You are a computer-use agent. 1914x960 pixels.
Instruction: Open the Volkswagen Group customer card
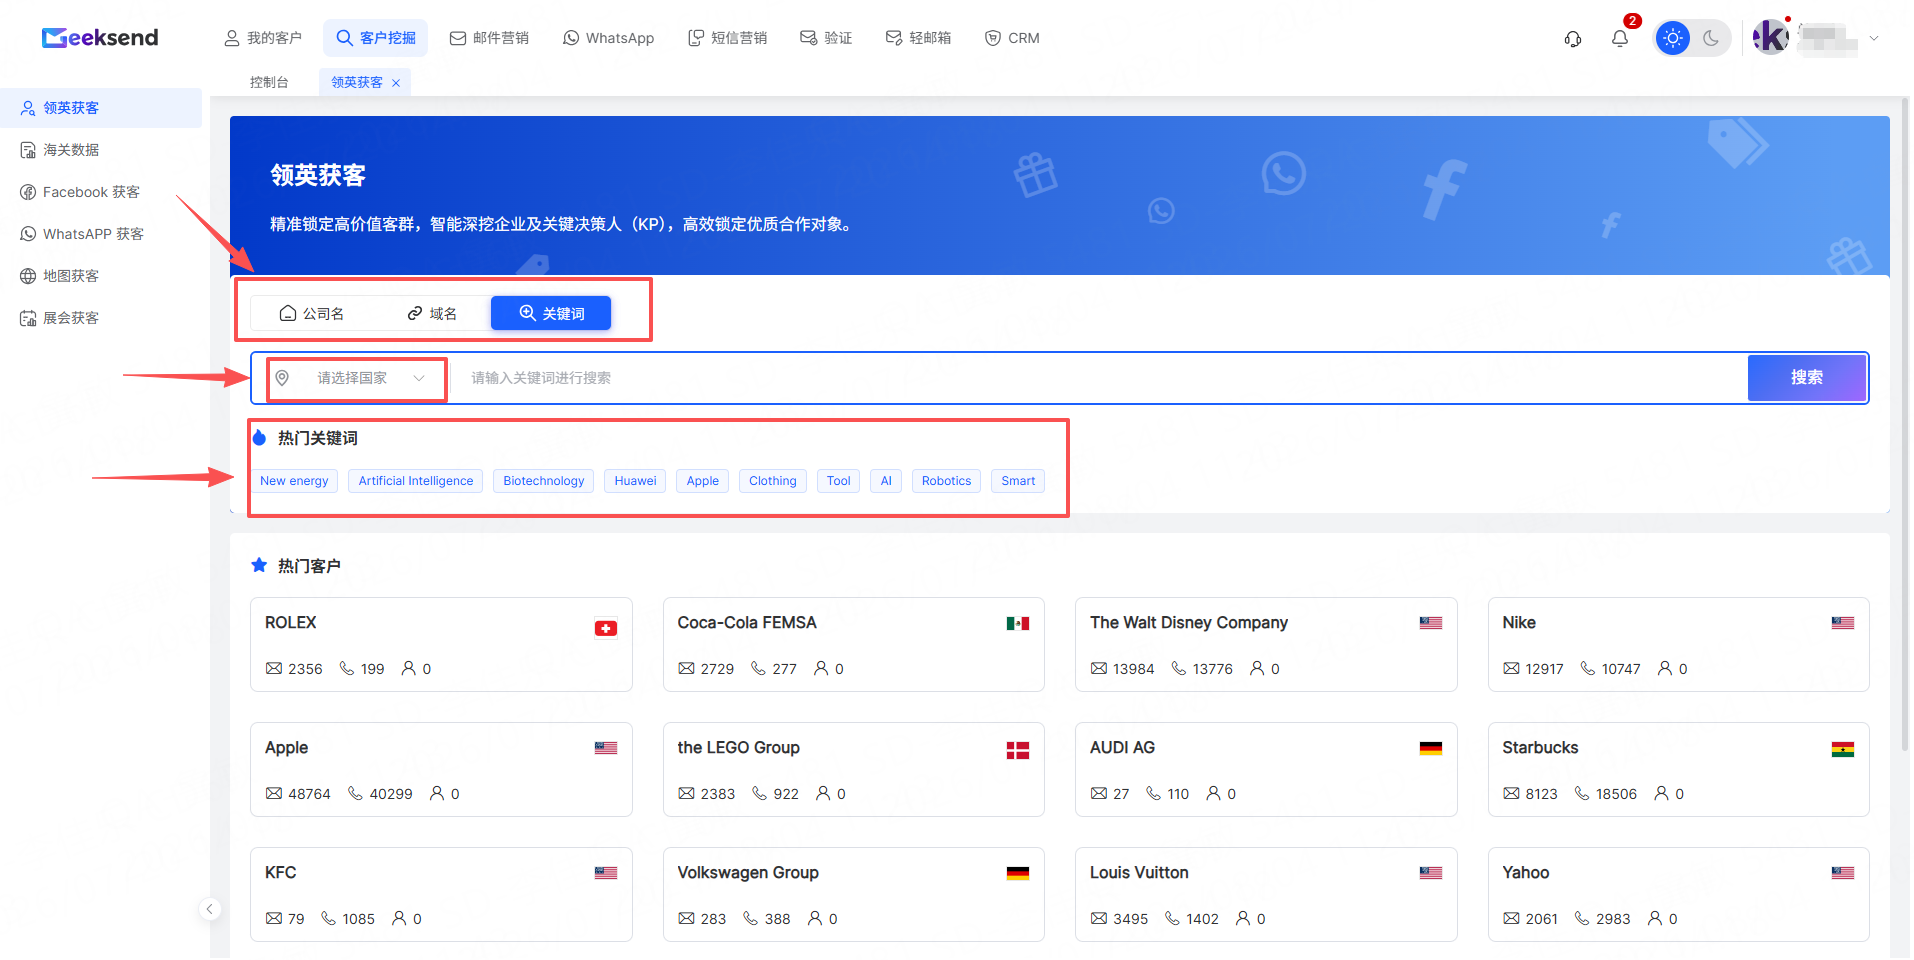[854, 895]
